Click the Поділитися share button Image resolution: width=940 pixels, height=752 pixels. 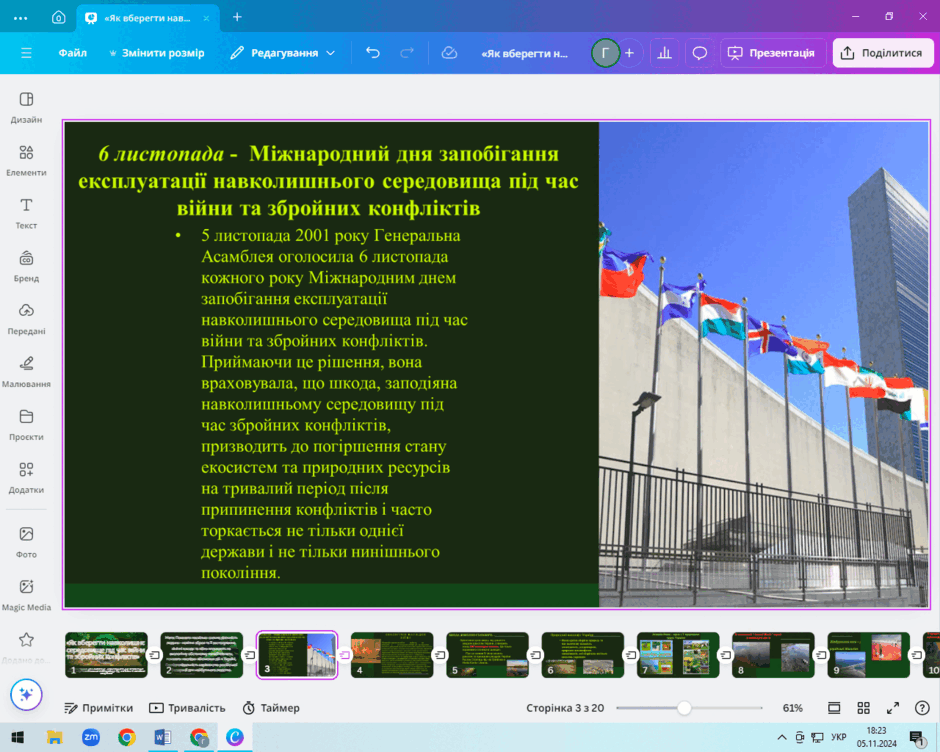tap(883, 53)
